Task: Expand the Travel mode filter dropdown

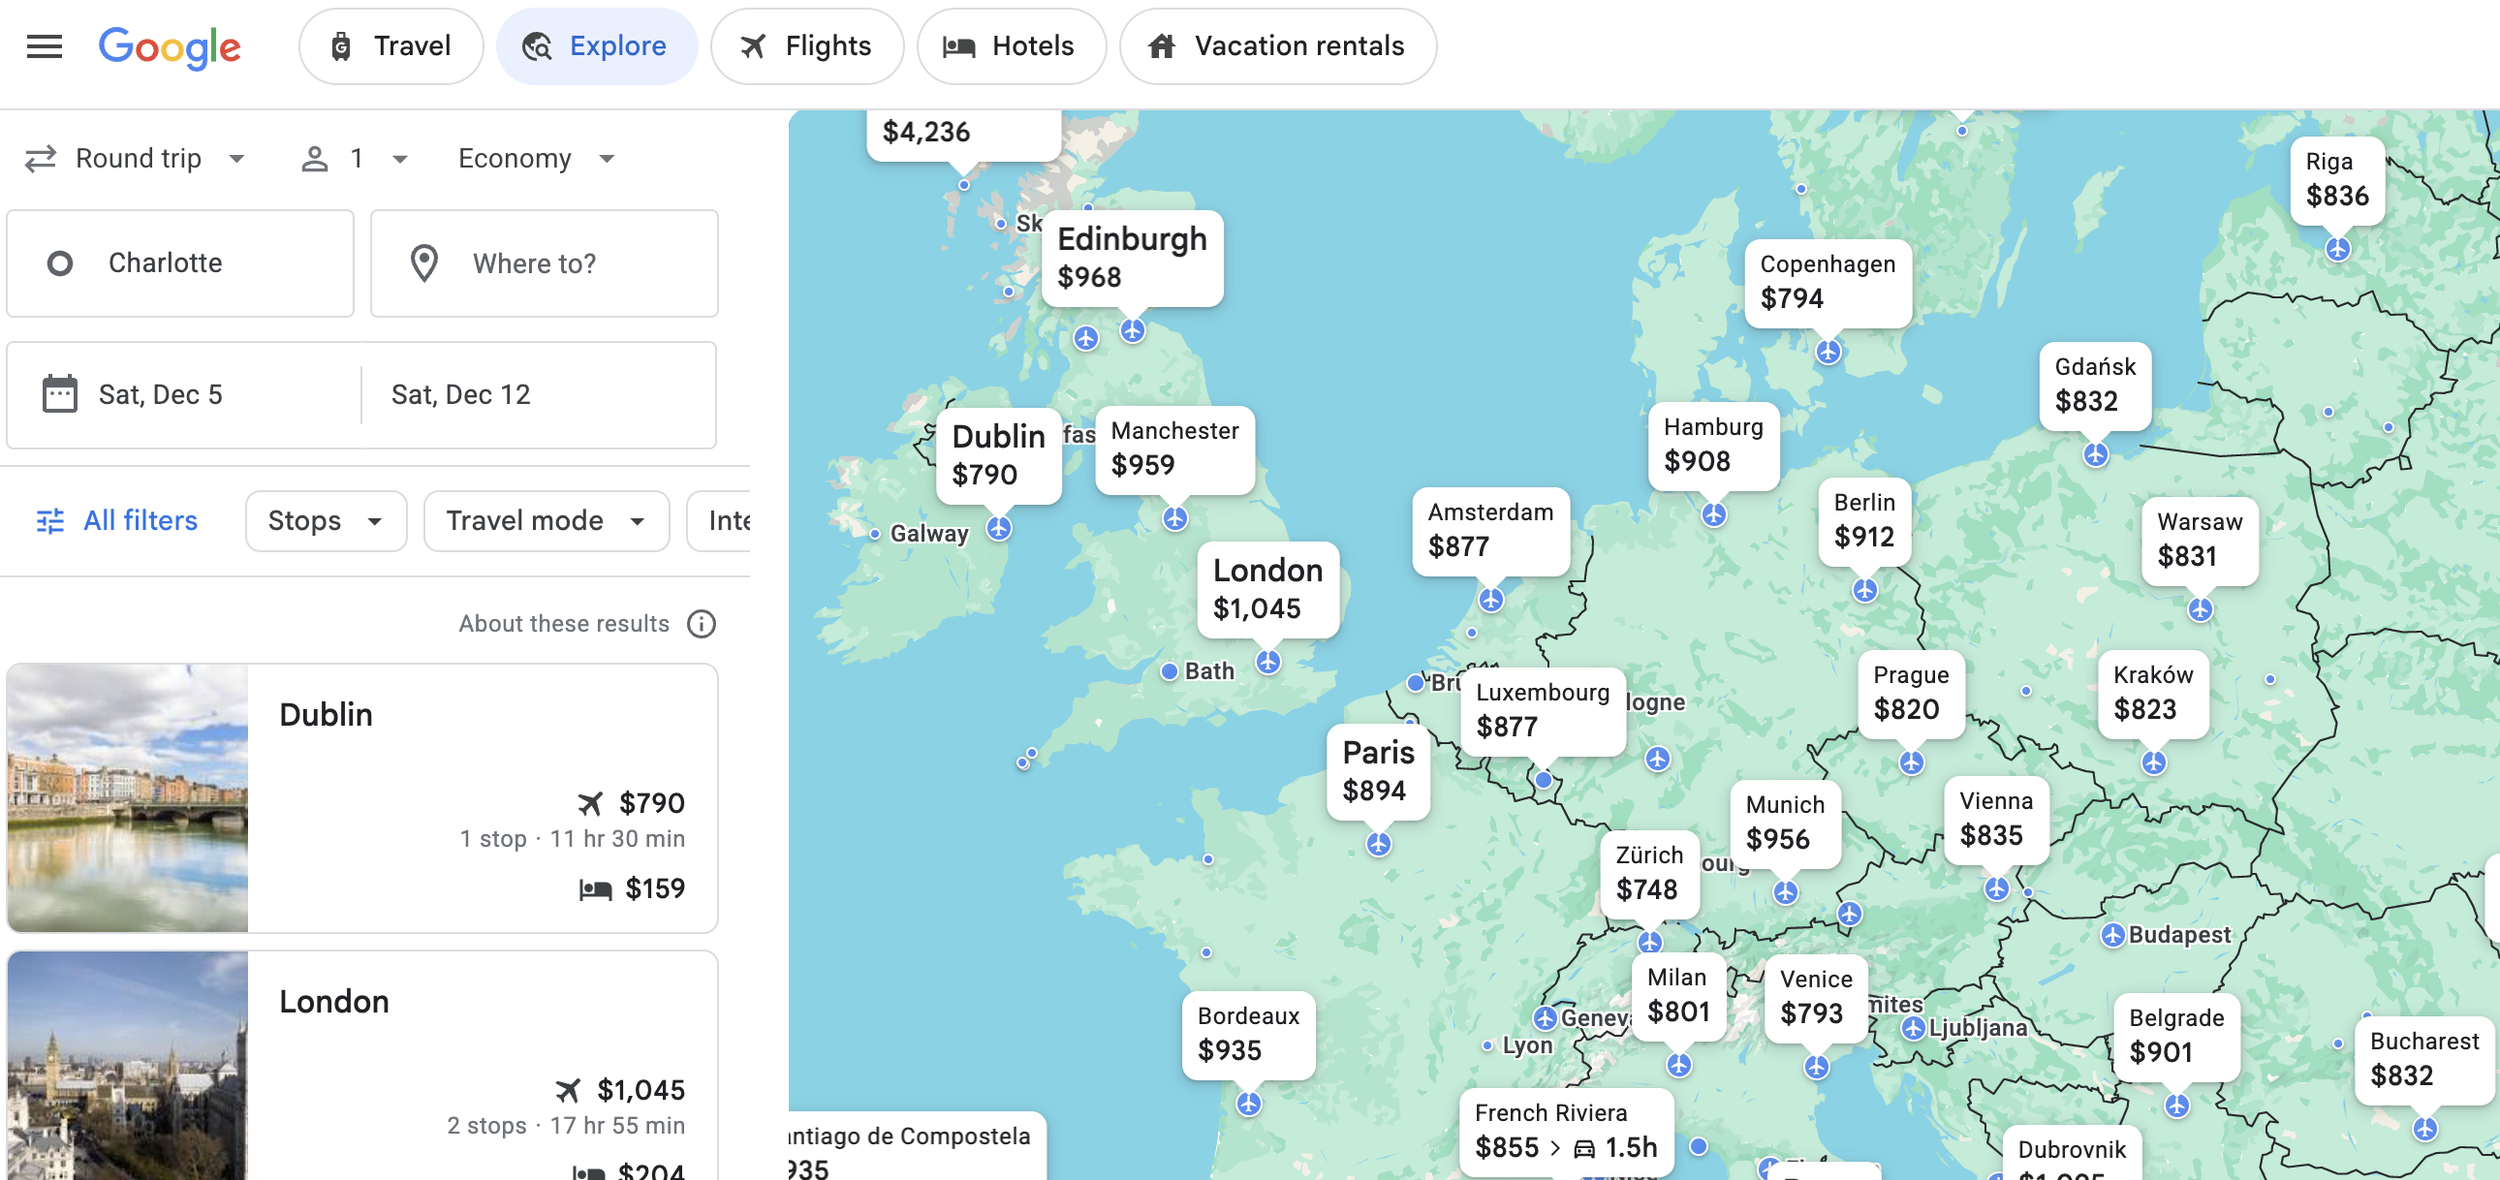Action: [546, 520]
